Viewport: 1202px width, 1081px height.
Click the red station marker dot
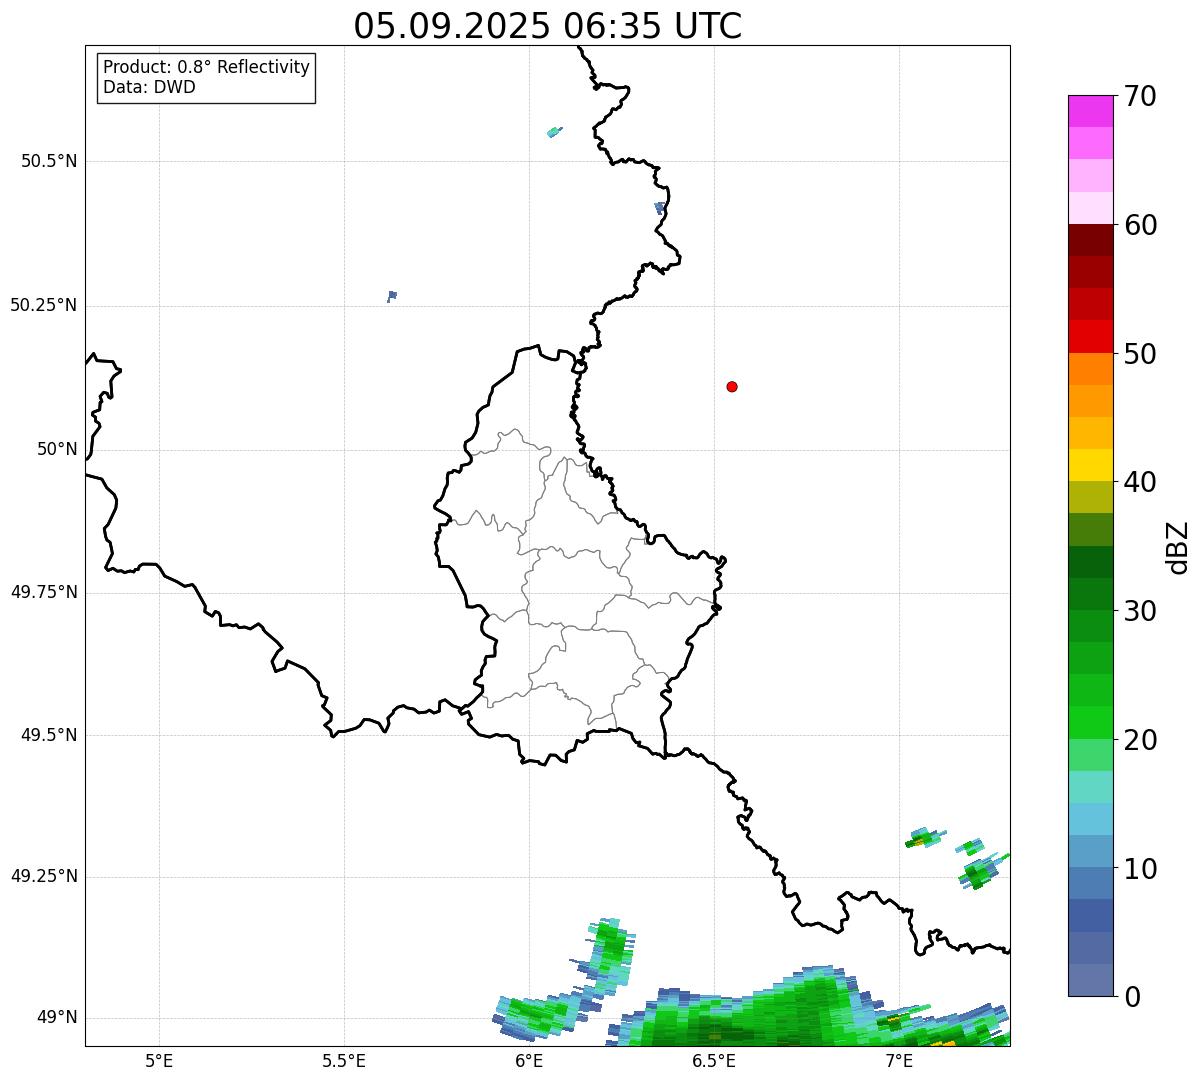pyautogui.click(x=732, y=386)
